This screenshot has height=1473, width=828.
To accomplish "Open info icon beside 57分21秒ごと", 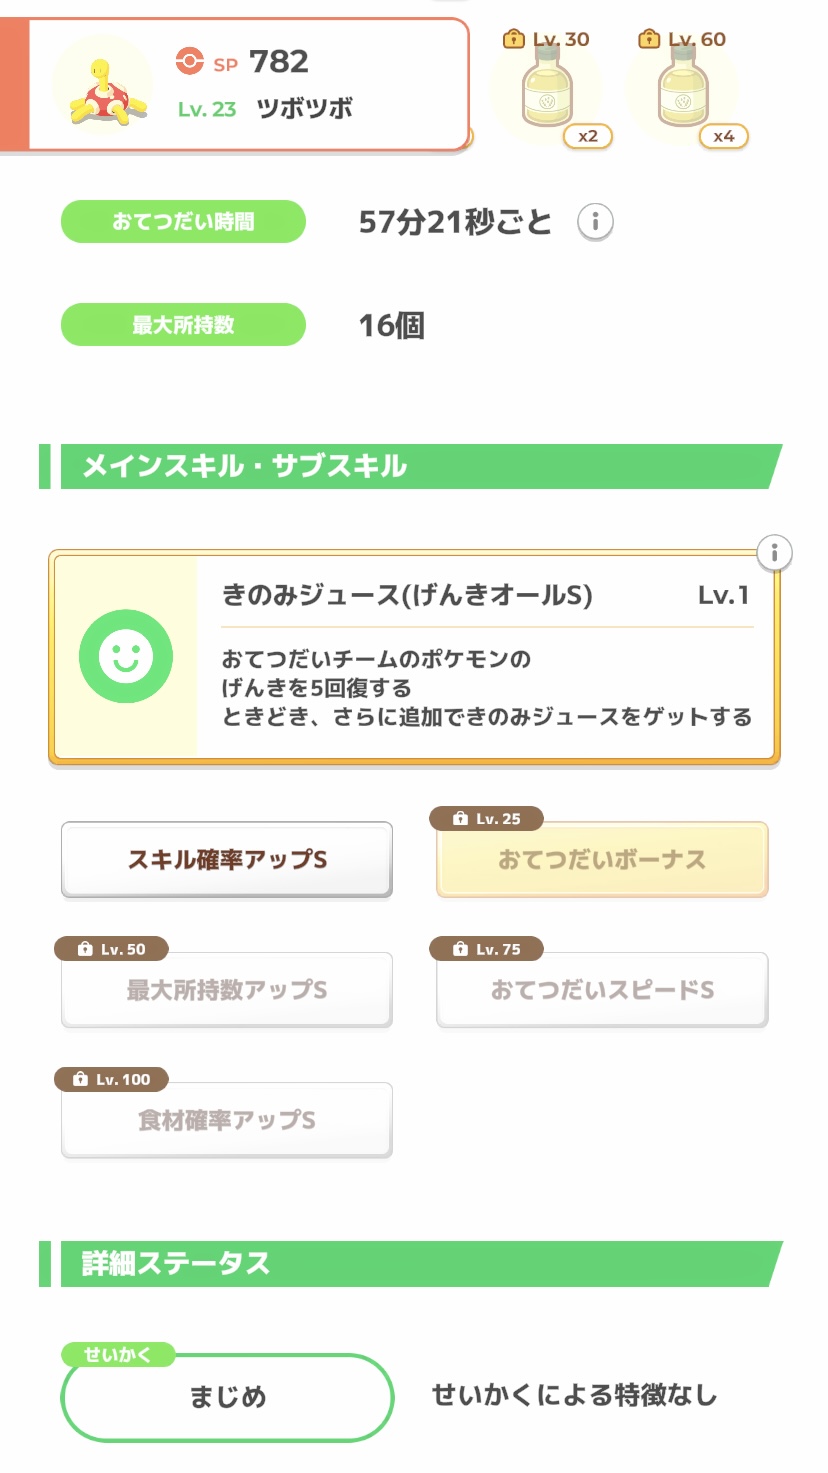I will point(595,221).
